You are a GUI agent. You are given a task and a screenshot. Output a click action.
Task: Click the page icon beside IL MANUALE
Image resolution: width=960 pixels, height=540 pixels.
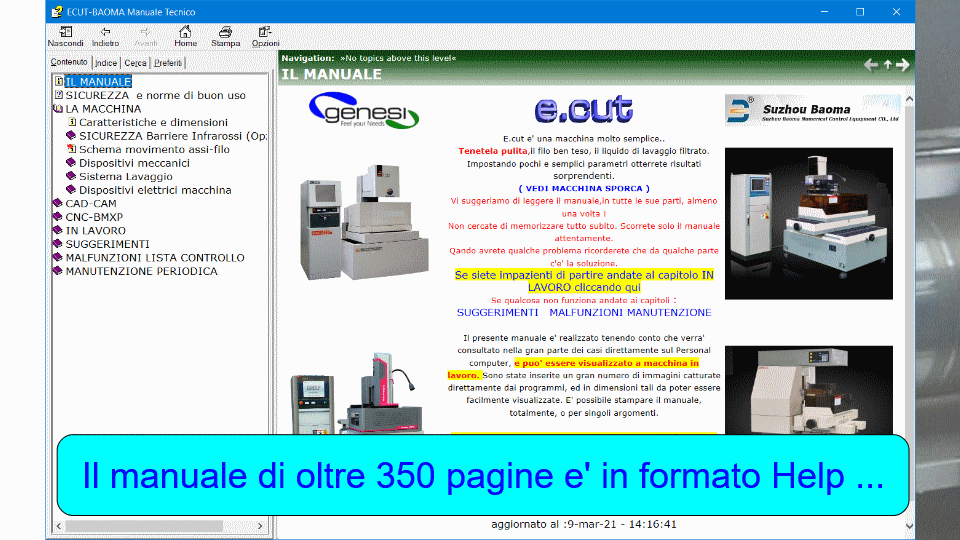[x=59, y=81]
